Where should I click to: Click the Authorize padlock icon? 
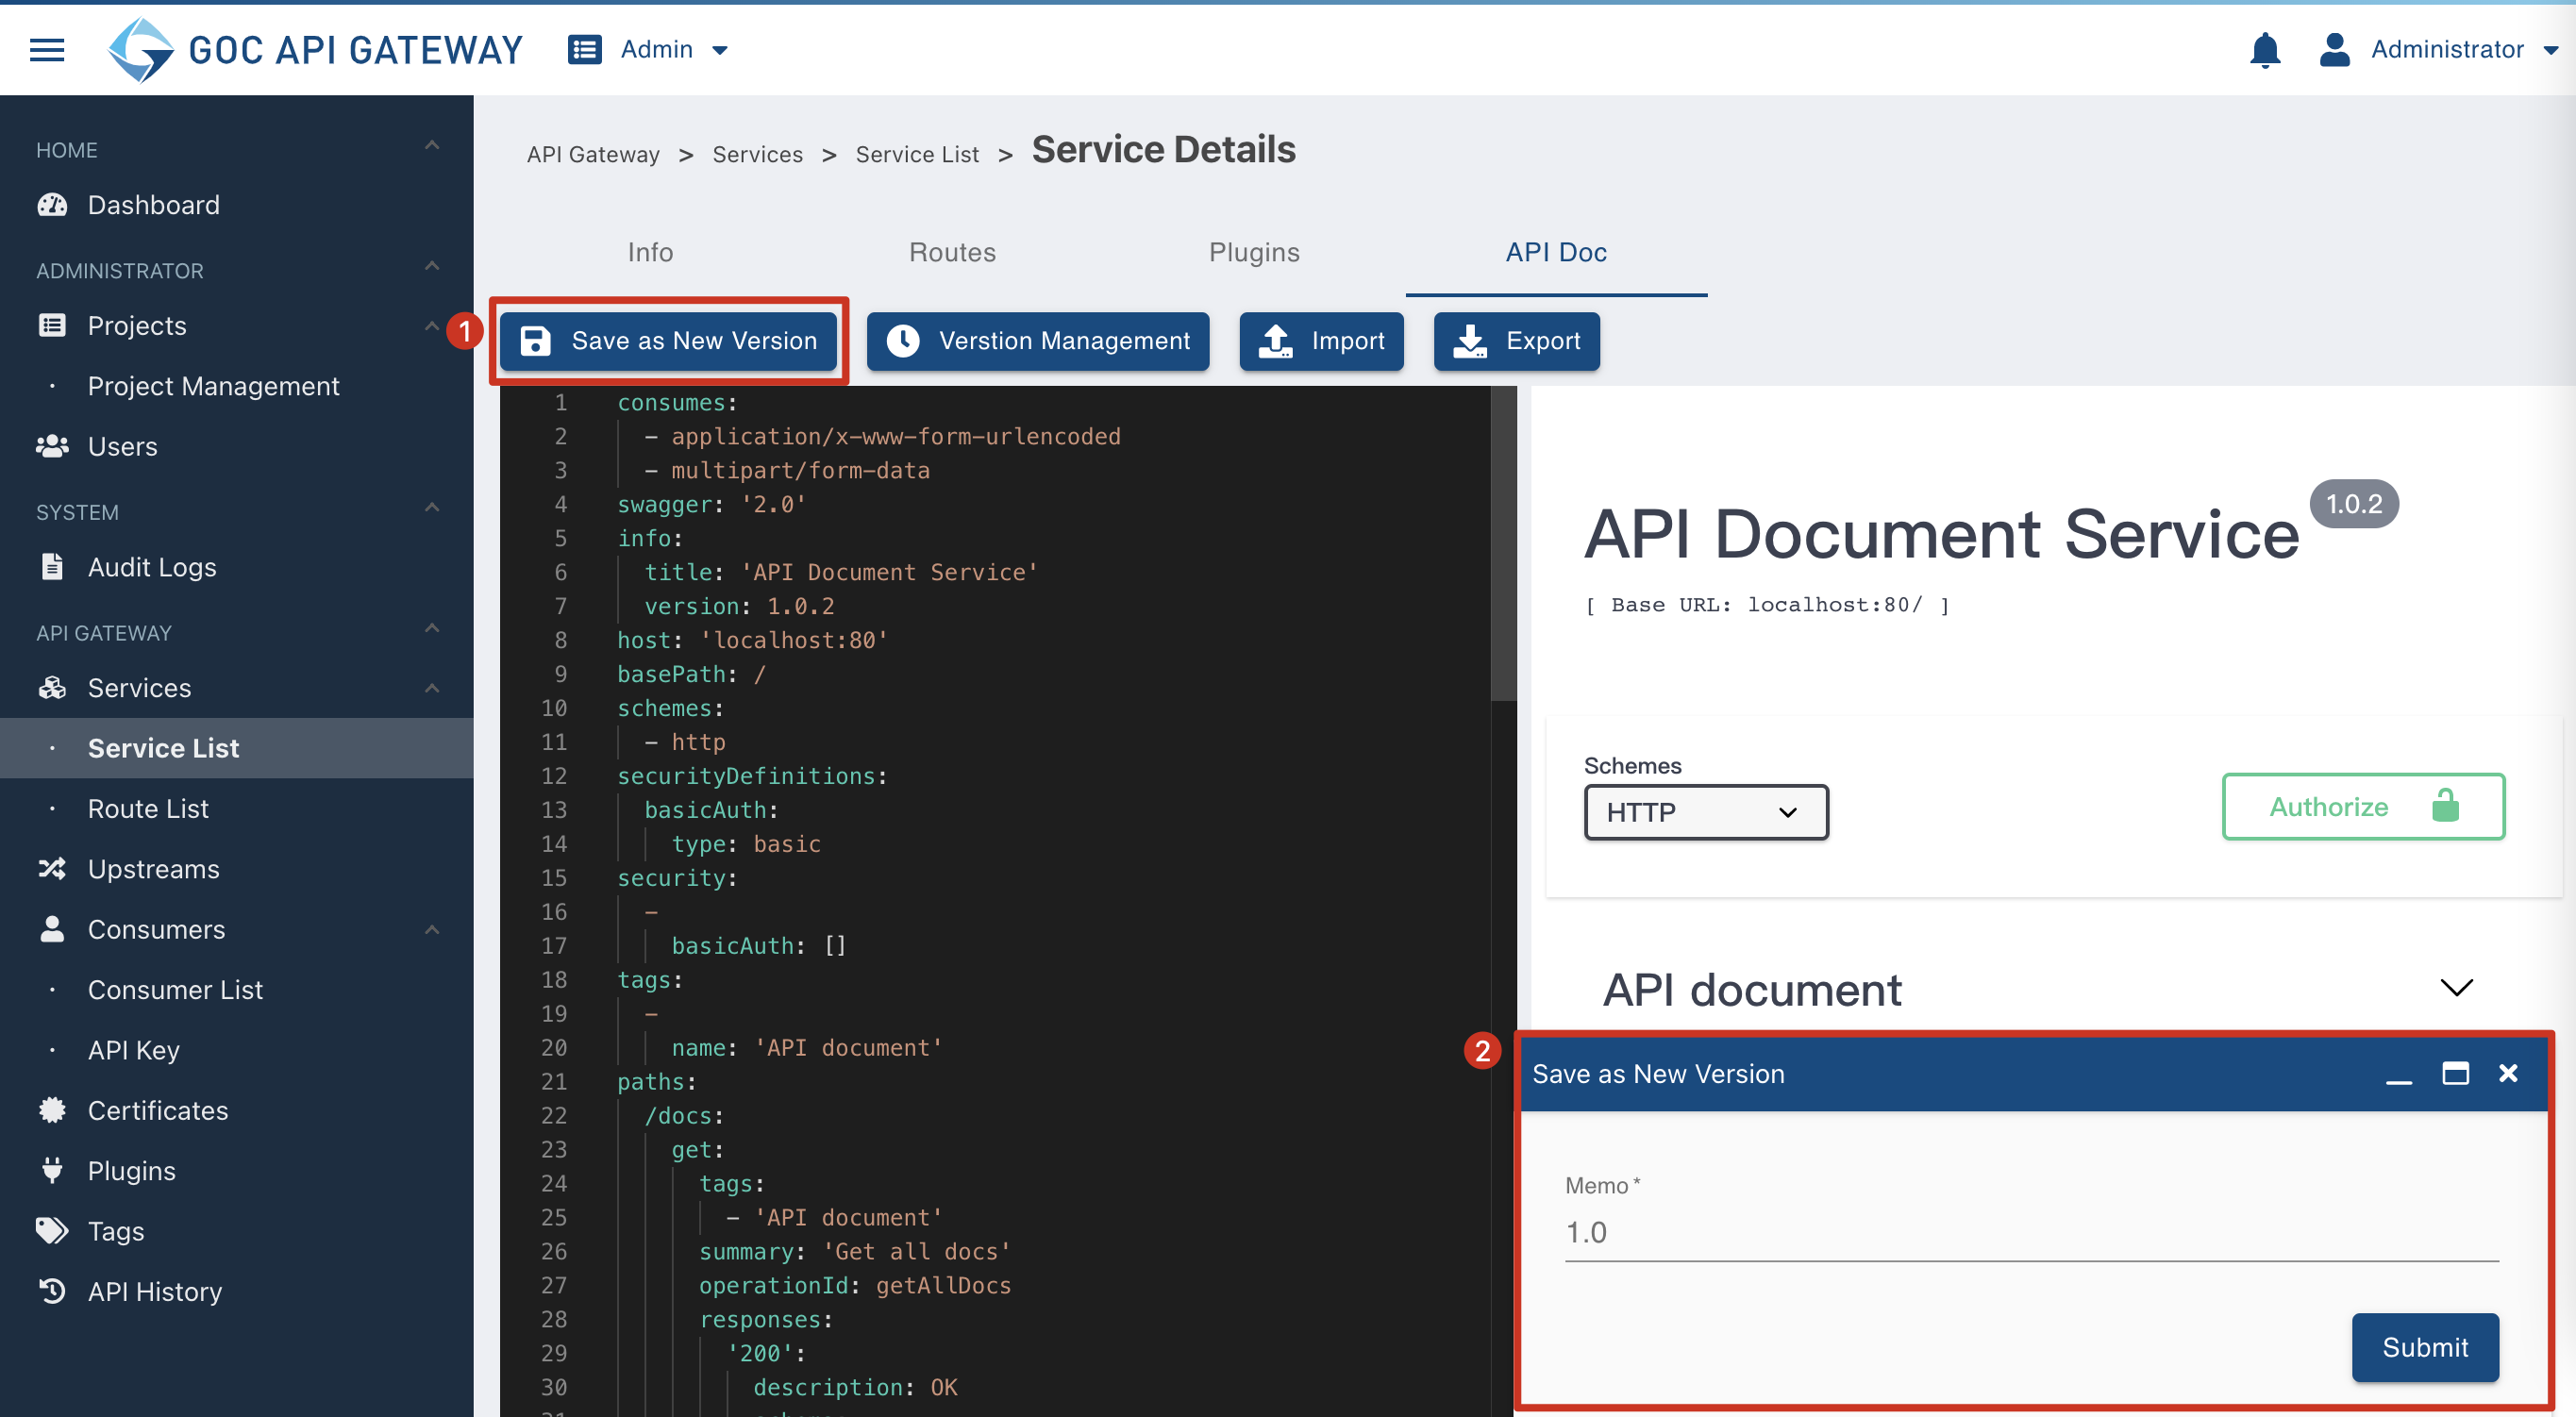(2445, 805)
